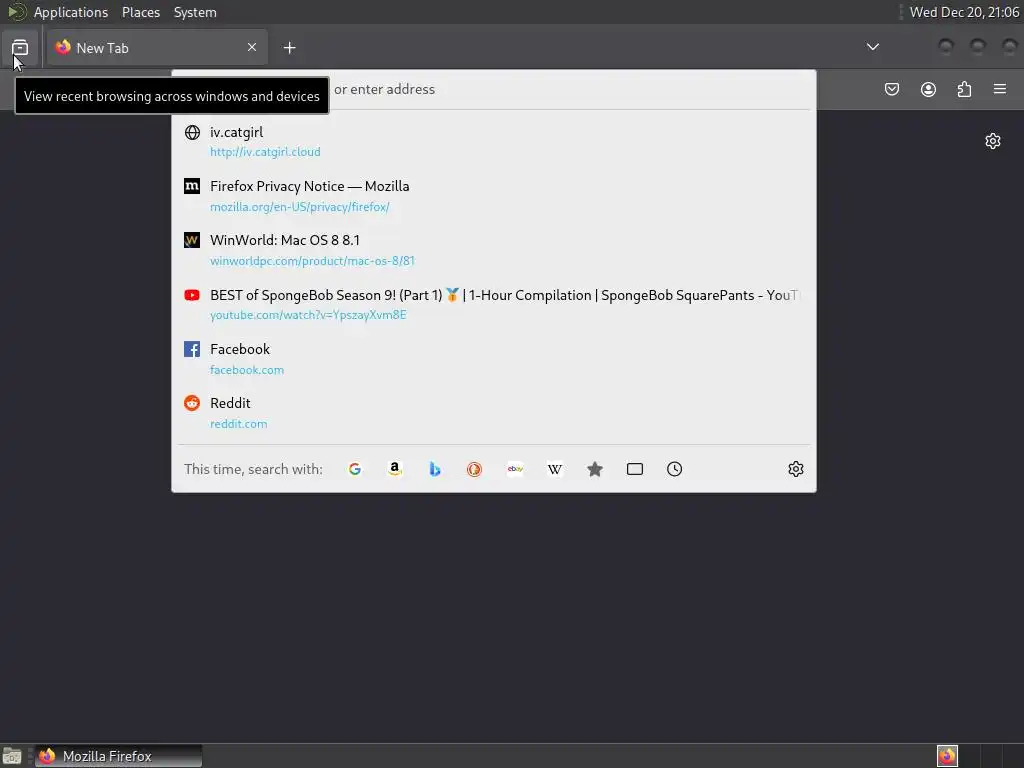
Task: Search this time with DuckDuckGo
Action: coord(474,469)
